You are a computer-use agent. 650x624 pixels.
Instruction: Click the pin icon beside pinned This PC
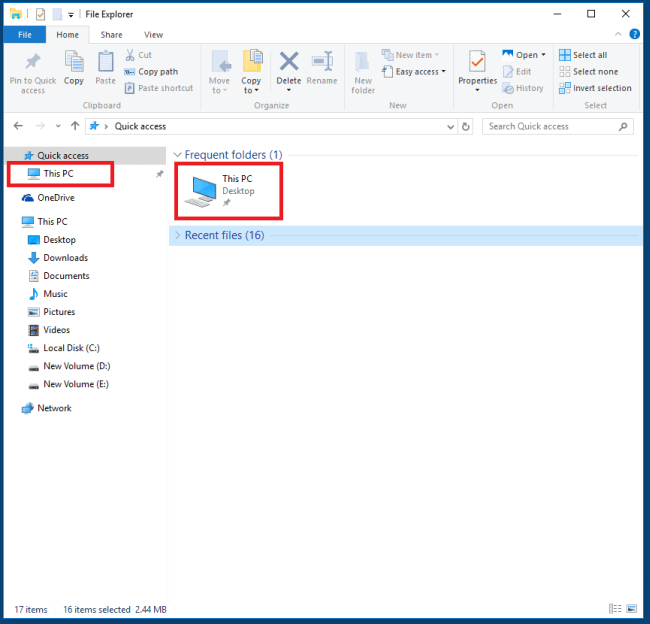[x=159, y=174]
